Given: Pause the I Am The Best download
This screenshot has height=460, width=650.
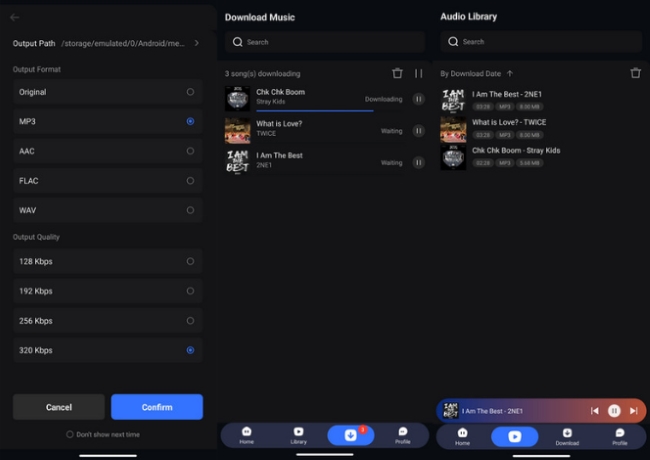Looking at the screenshot, I should [x=419, y=162].
